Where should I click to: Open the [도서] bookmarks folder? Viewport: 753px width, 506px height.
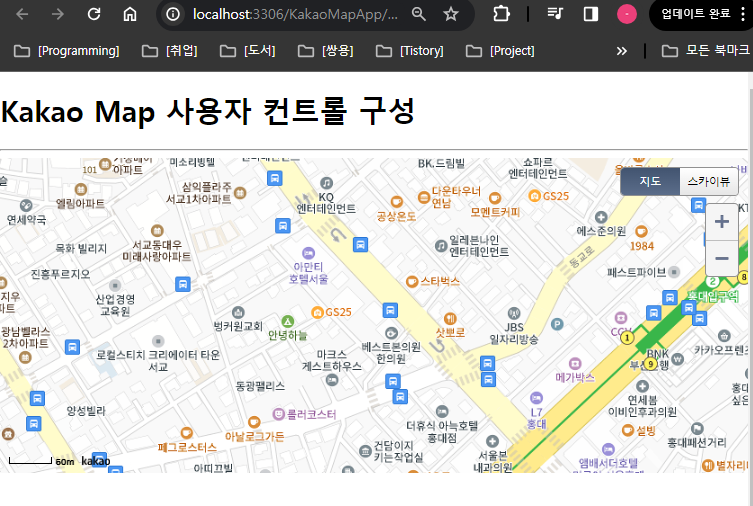pyautogui.click(x=247, y=50)
